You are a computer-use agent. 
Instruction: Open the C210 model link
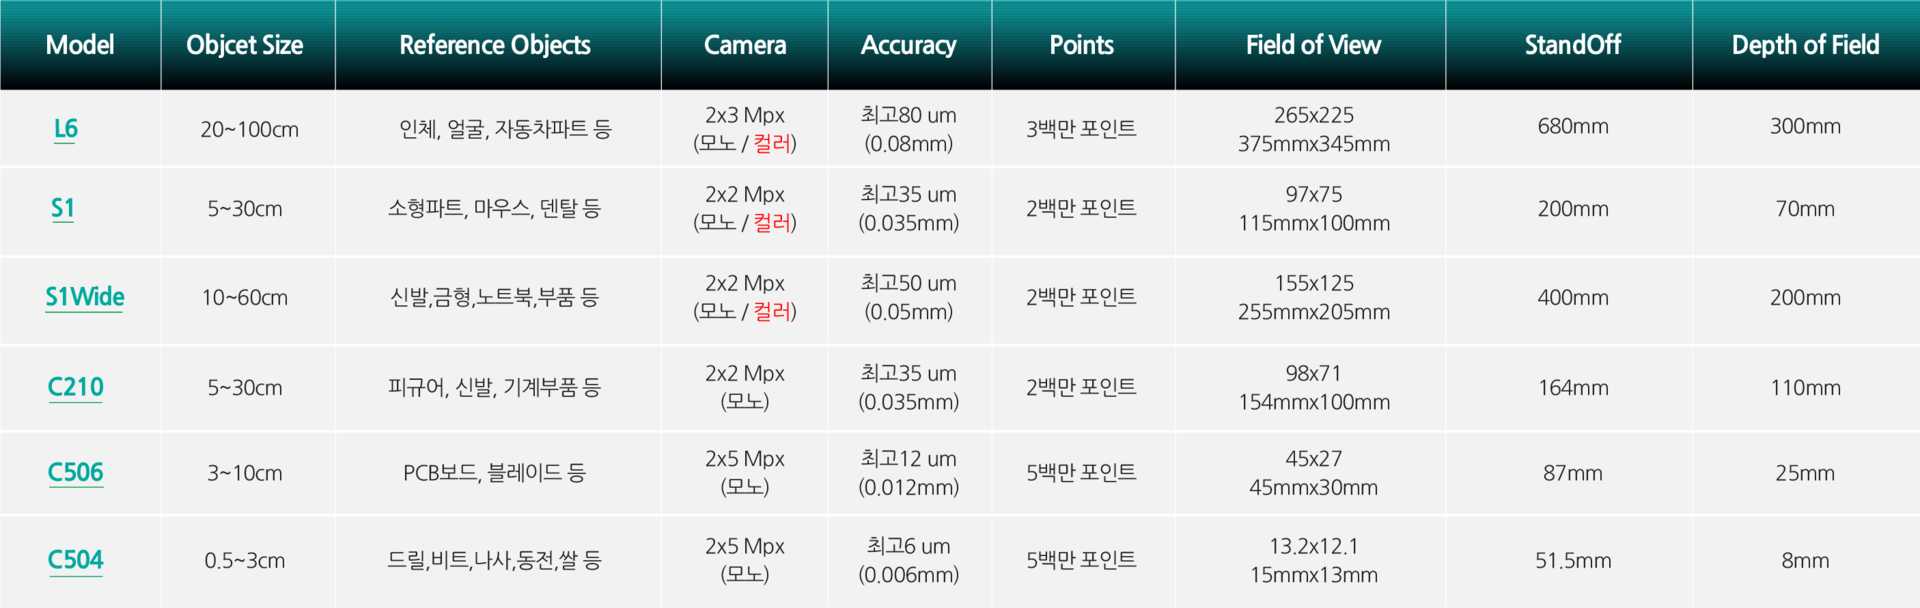(x=76, y=387)
